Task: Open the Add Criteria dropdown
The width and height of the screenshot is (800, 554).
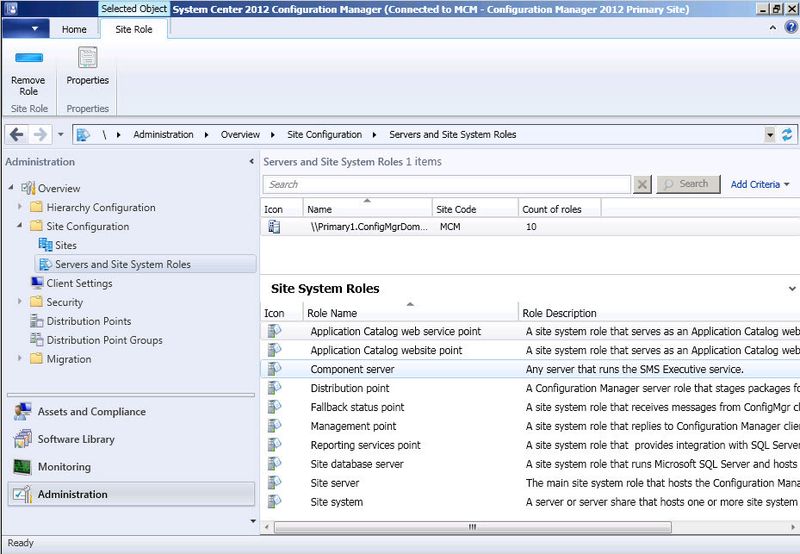Action: [x=760, y=184]
